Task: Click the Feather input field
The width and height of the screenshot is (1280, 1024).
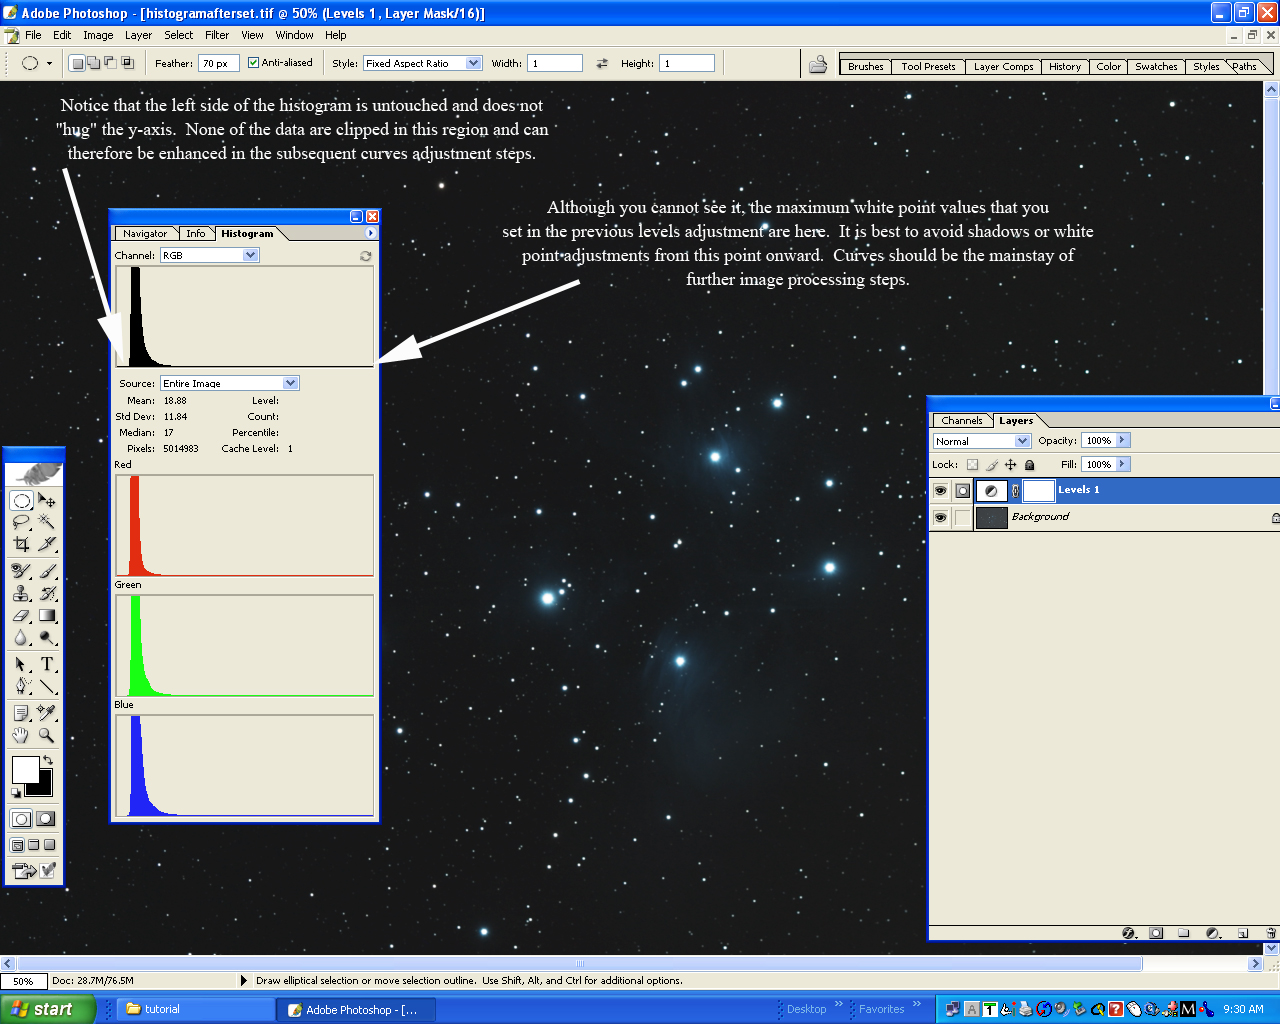Action: click(218, 63)
